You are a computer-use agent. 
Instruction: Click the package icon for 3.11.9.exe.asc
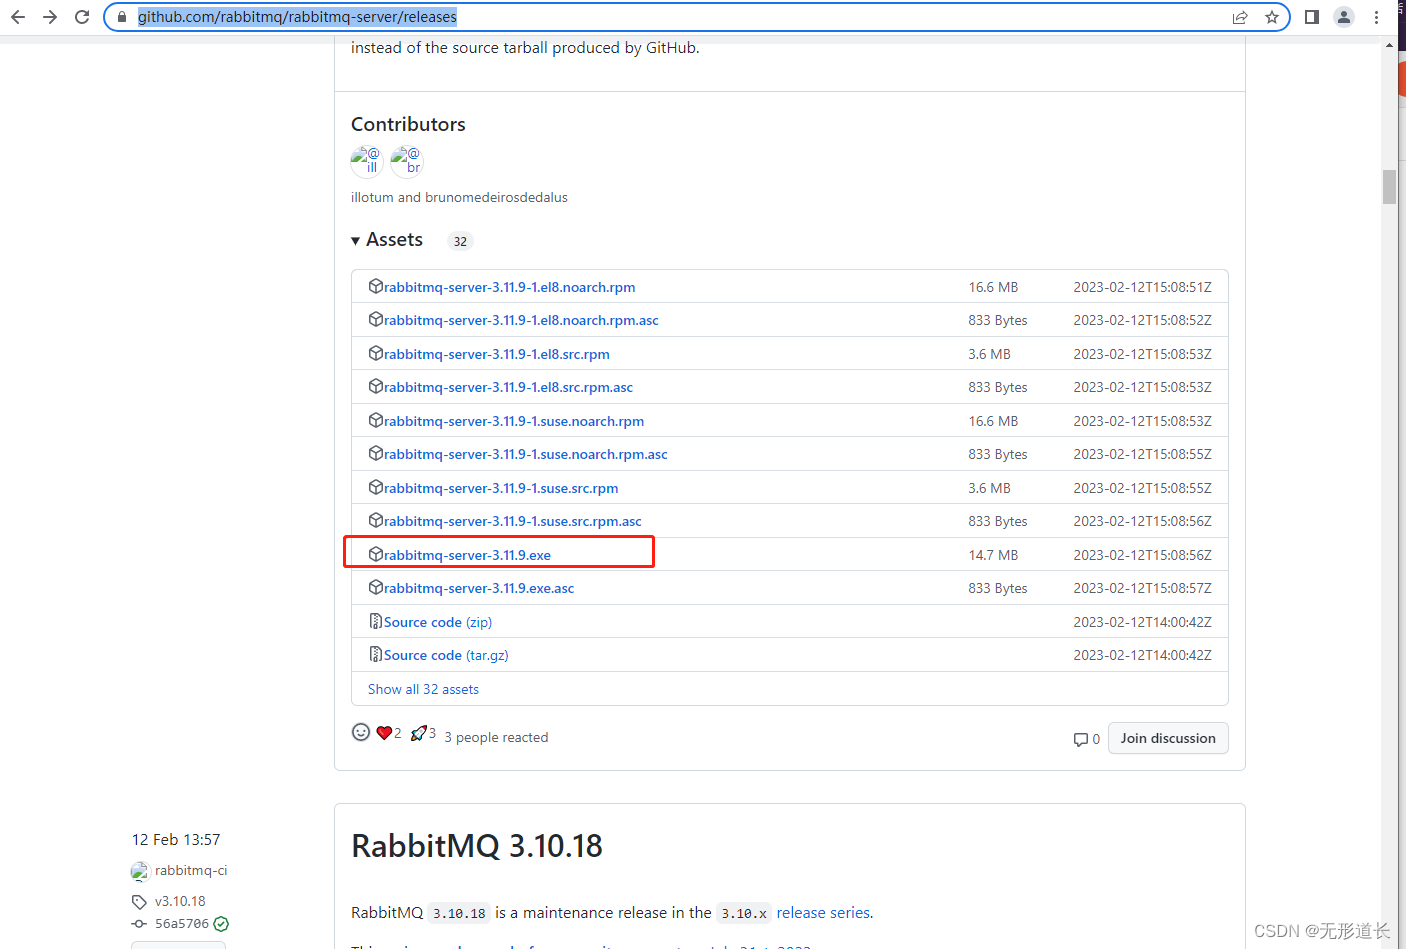376,588
